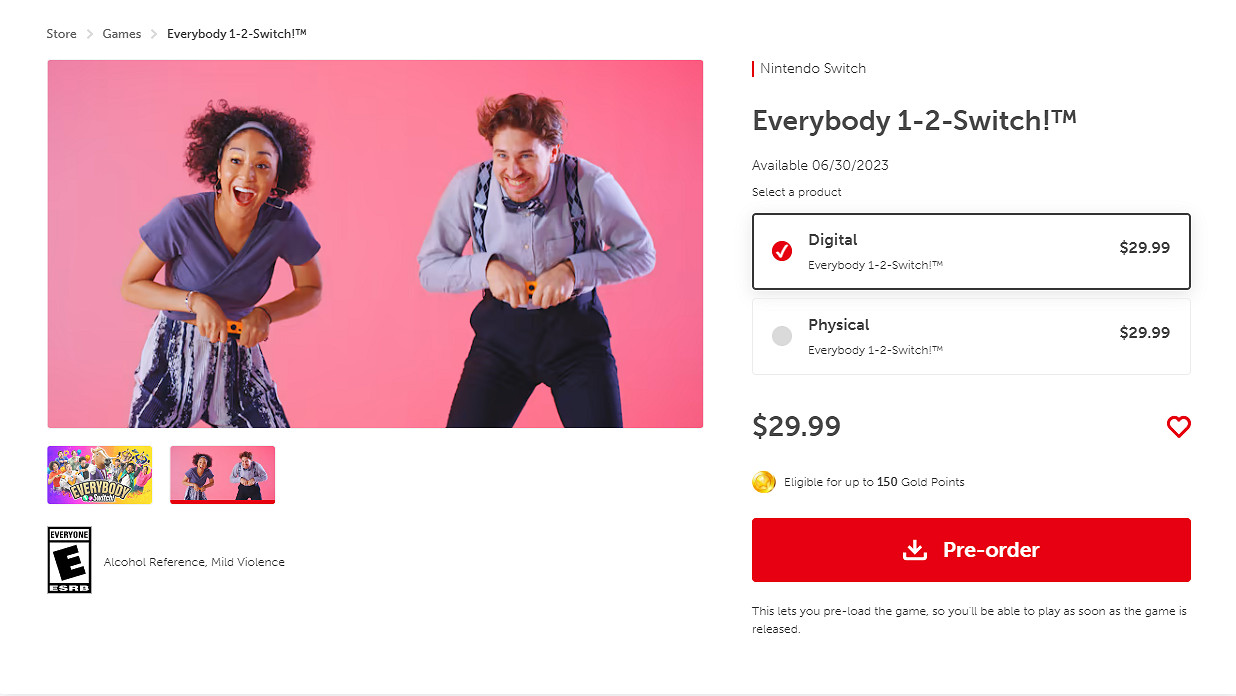
Task: Choose the Physical product option card
Action: (971, 336)
